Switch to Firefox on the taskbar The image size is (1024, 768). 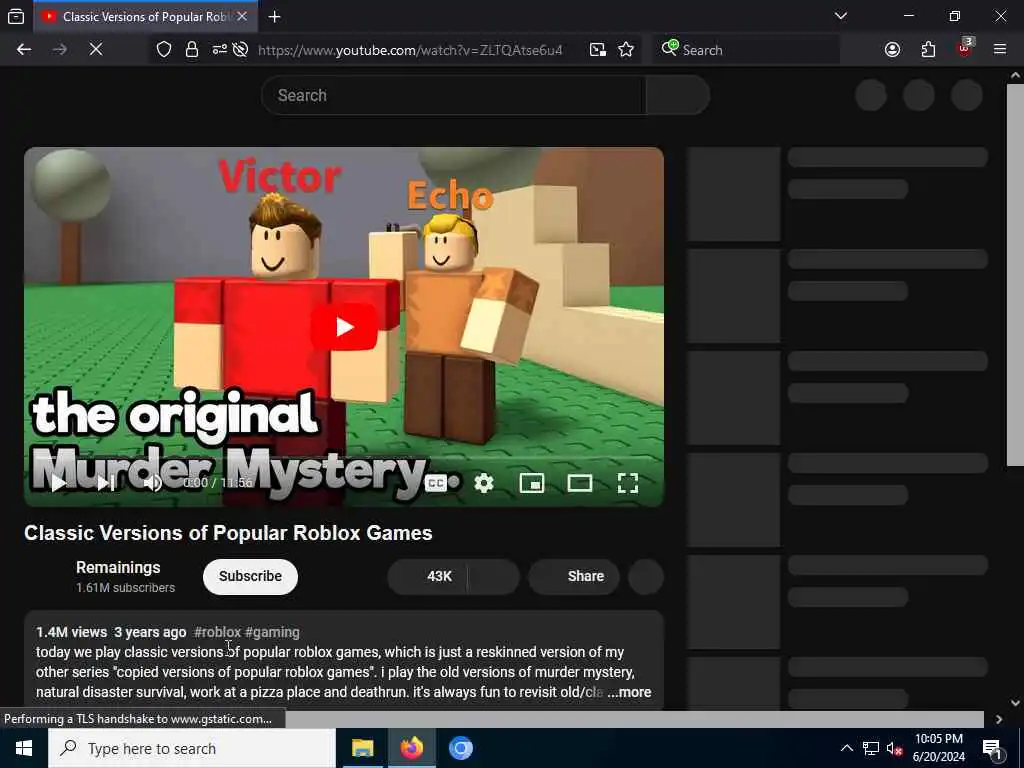(x=411, y=748)
